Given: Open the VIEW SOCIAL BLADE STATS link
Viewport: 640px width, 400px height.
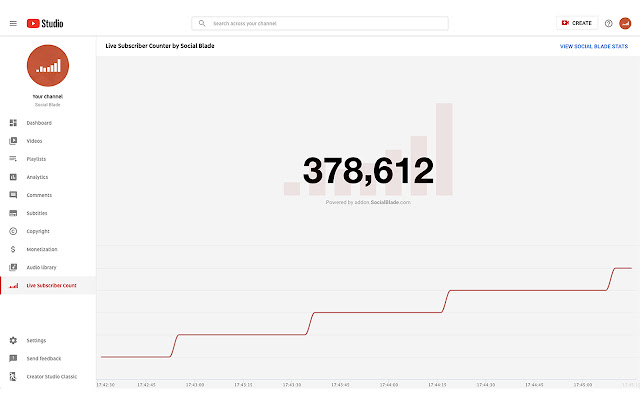Looking at the screenshot, I should coord(594,47).
